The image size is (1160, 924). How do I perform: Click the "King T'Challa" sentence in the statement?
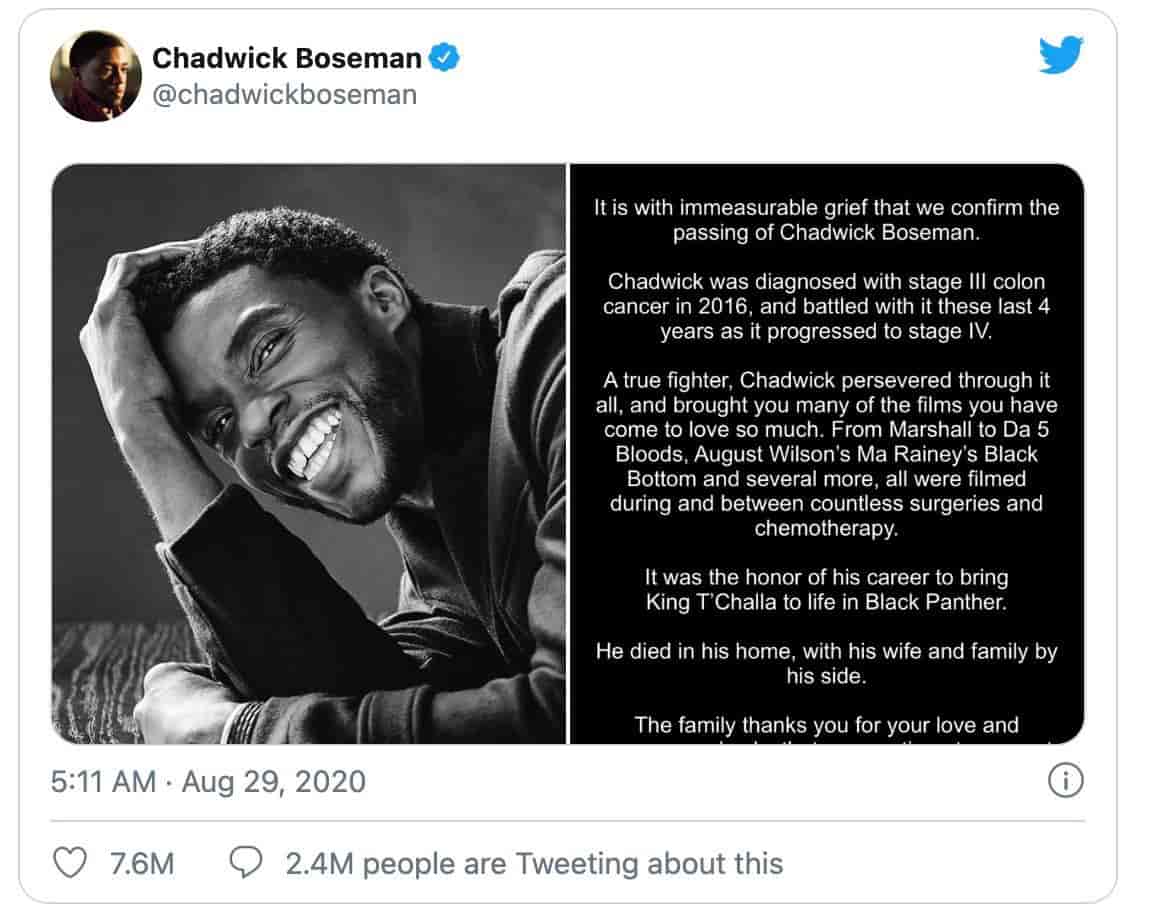825,603
